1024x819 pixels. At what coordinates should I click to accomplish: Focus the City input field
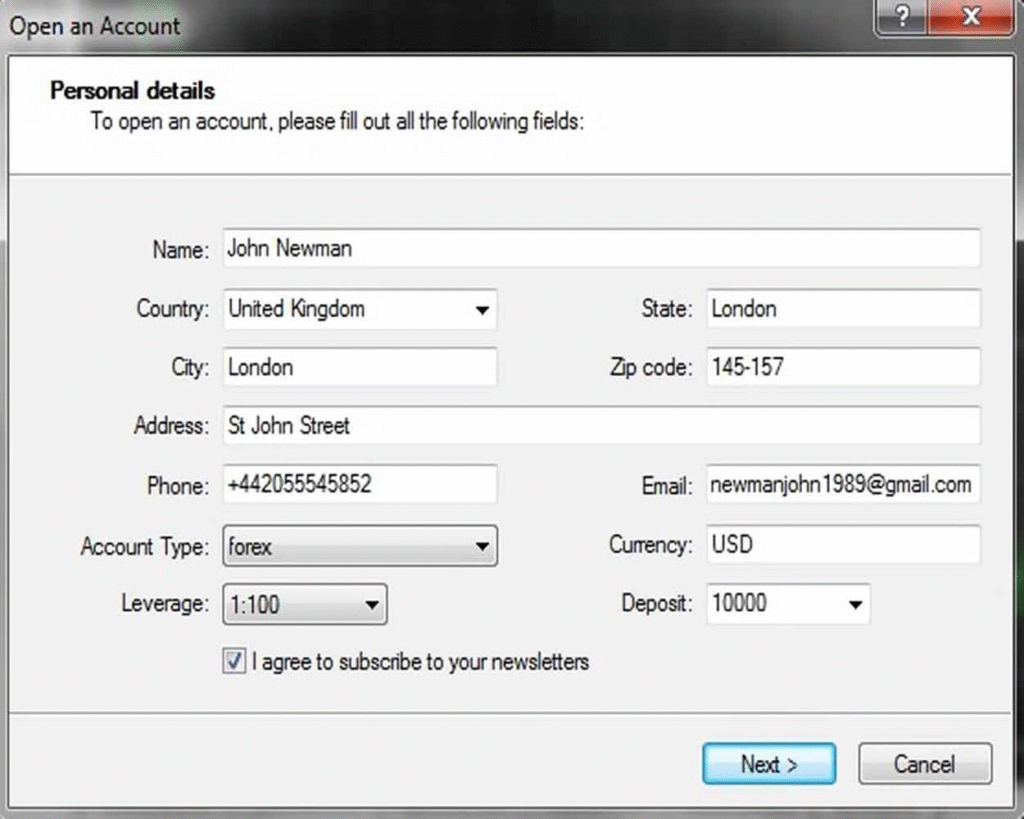360,368
